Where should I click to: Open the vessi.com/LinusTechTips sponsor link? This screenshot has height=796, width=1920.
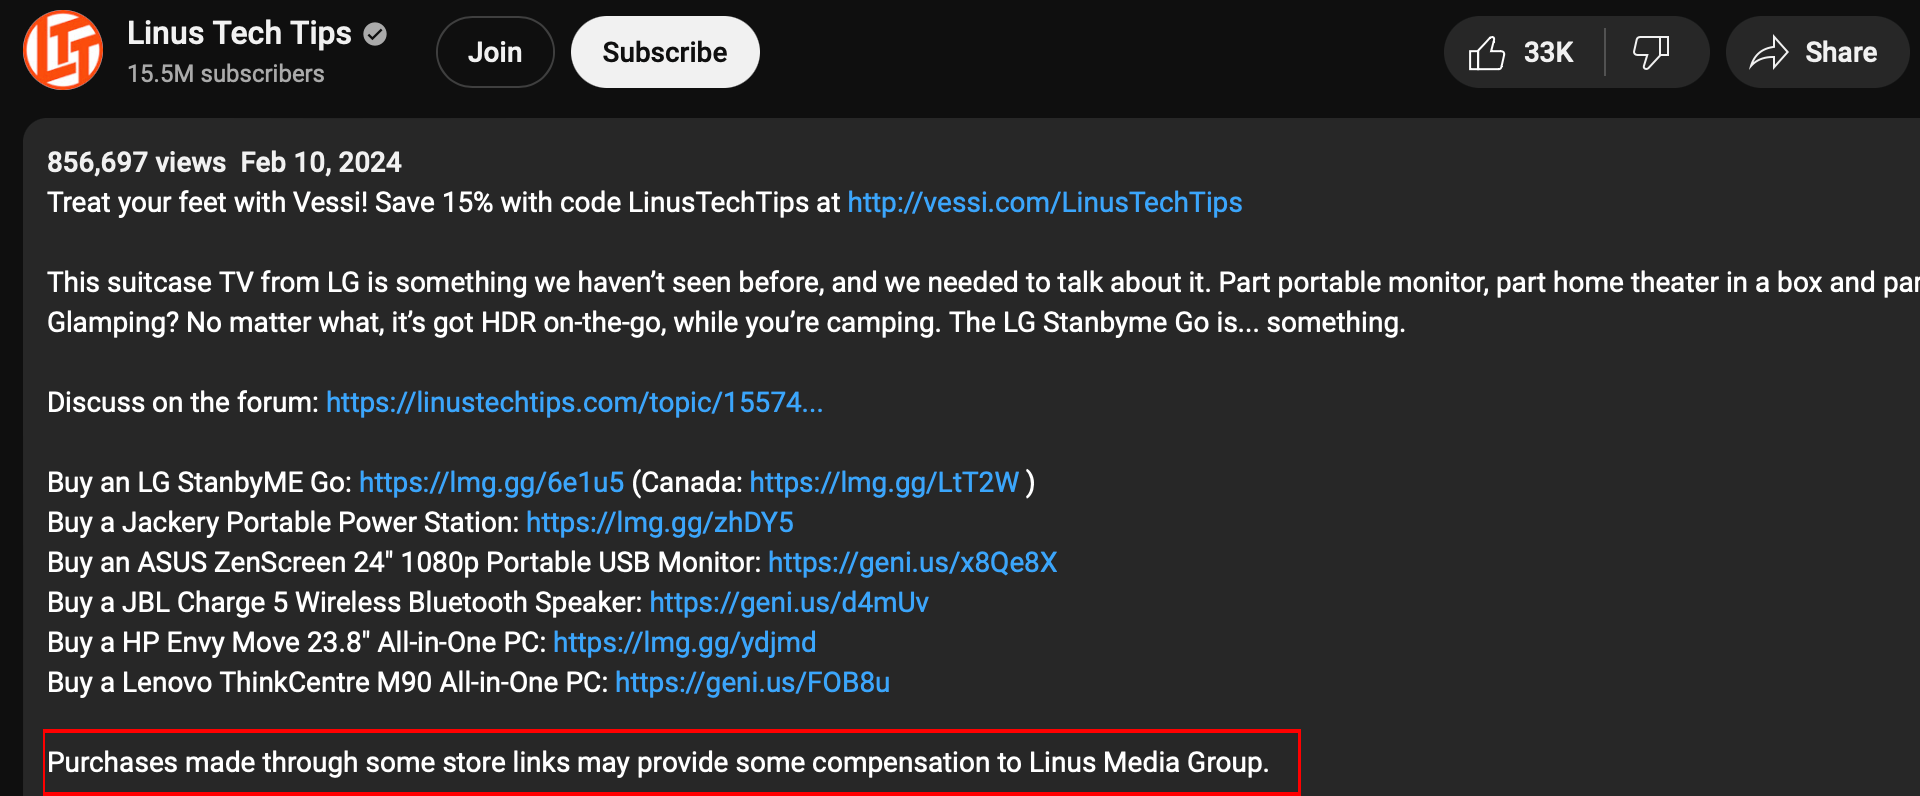1044,202
